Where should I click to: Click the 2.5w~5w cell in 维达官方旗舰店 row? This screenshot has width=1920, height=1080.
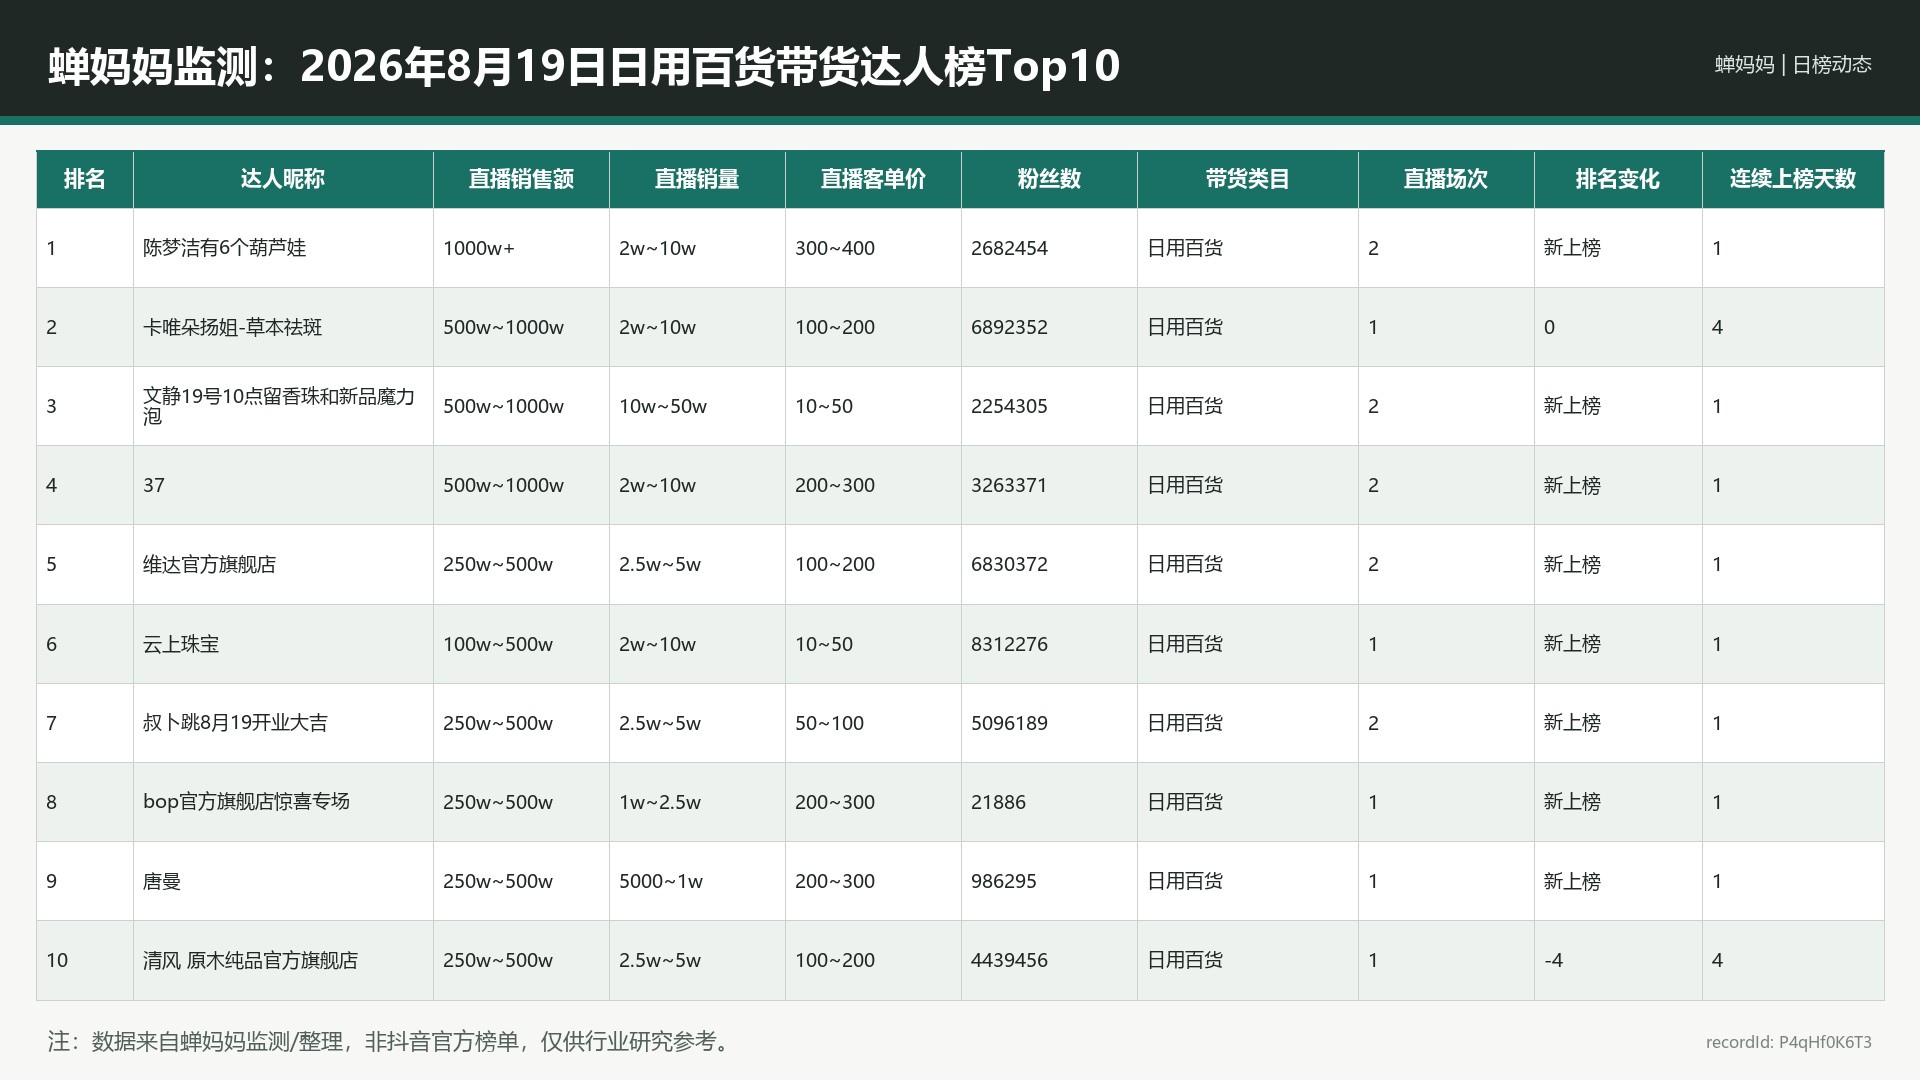coord(660,564)
